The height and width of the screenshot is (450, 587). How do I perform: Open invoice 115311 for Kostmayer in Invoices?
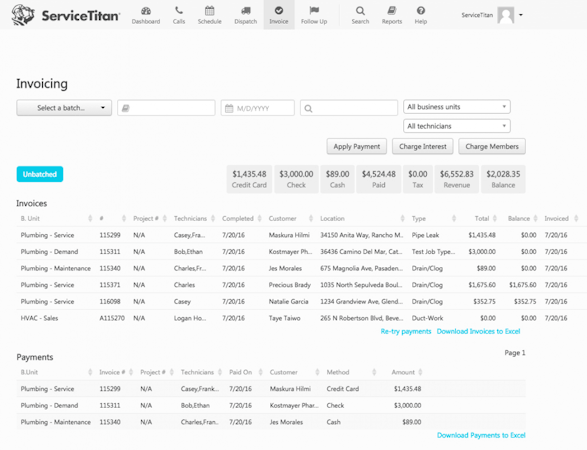pyautogui.click(x=110, y=252)
